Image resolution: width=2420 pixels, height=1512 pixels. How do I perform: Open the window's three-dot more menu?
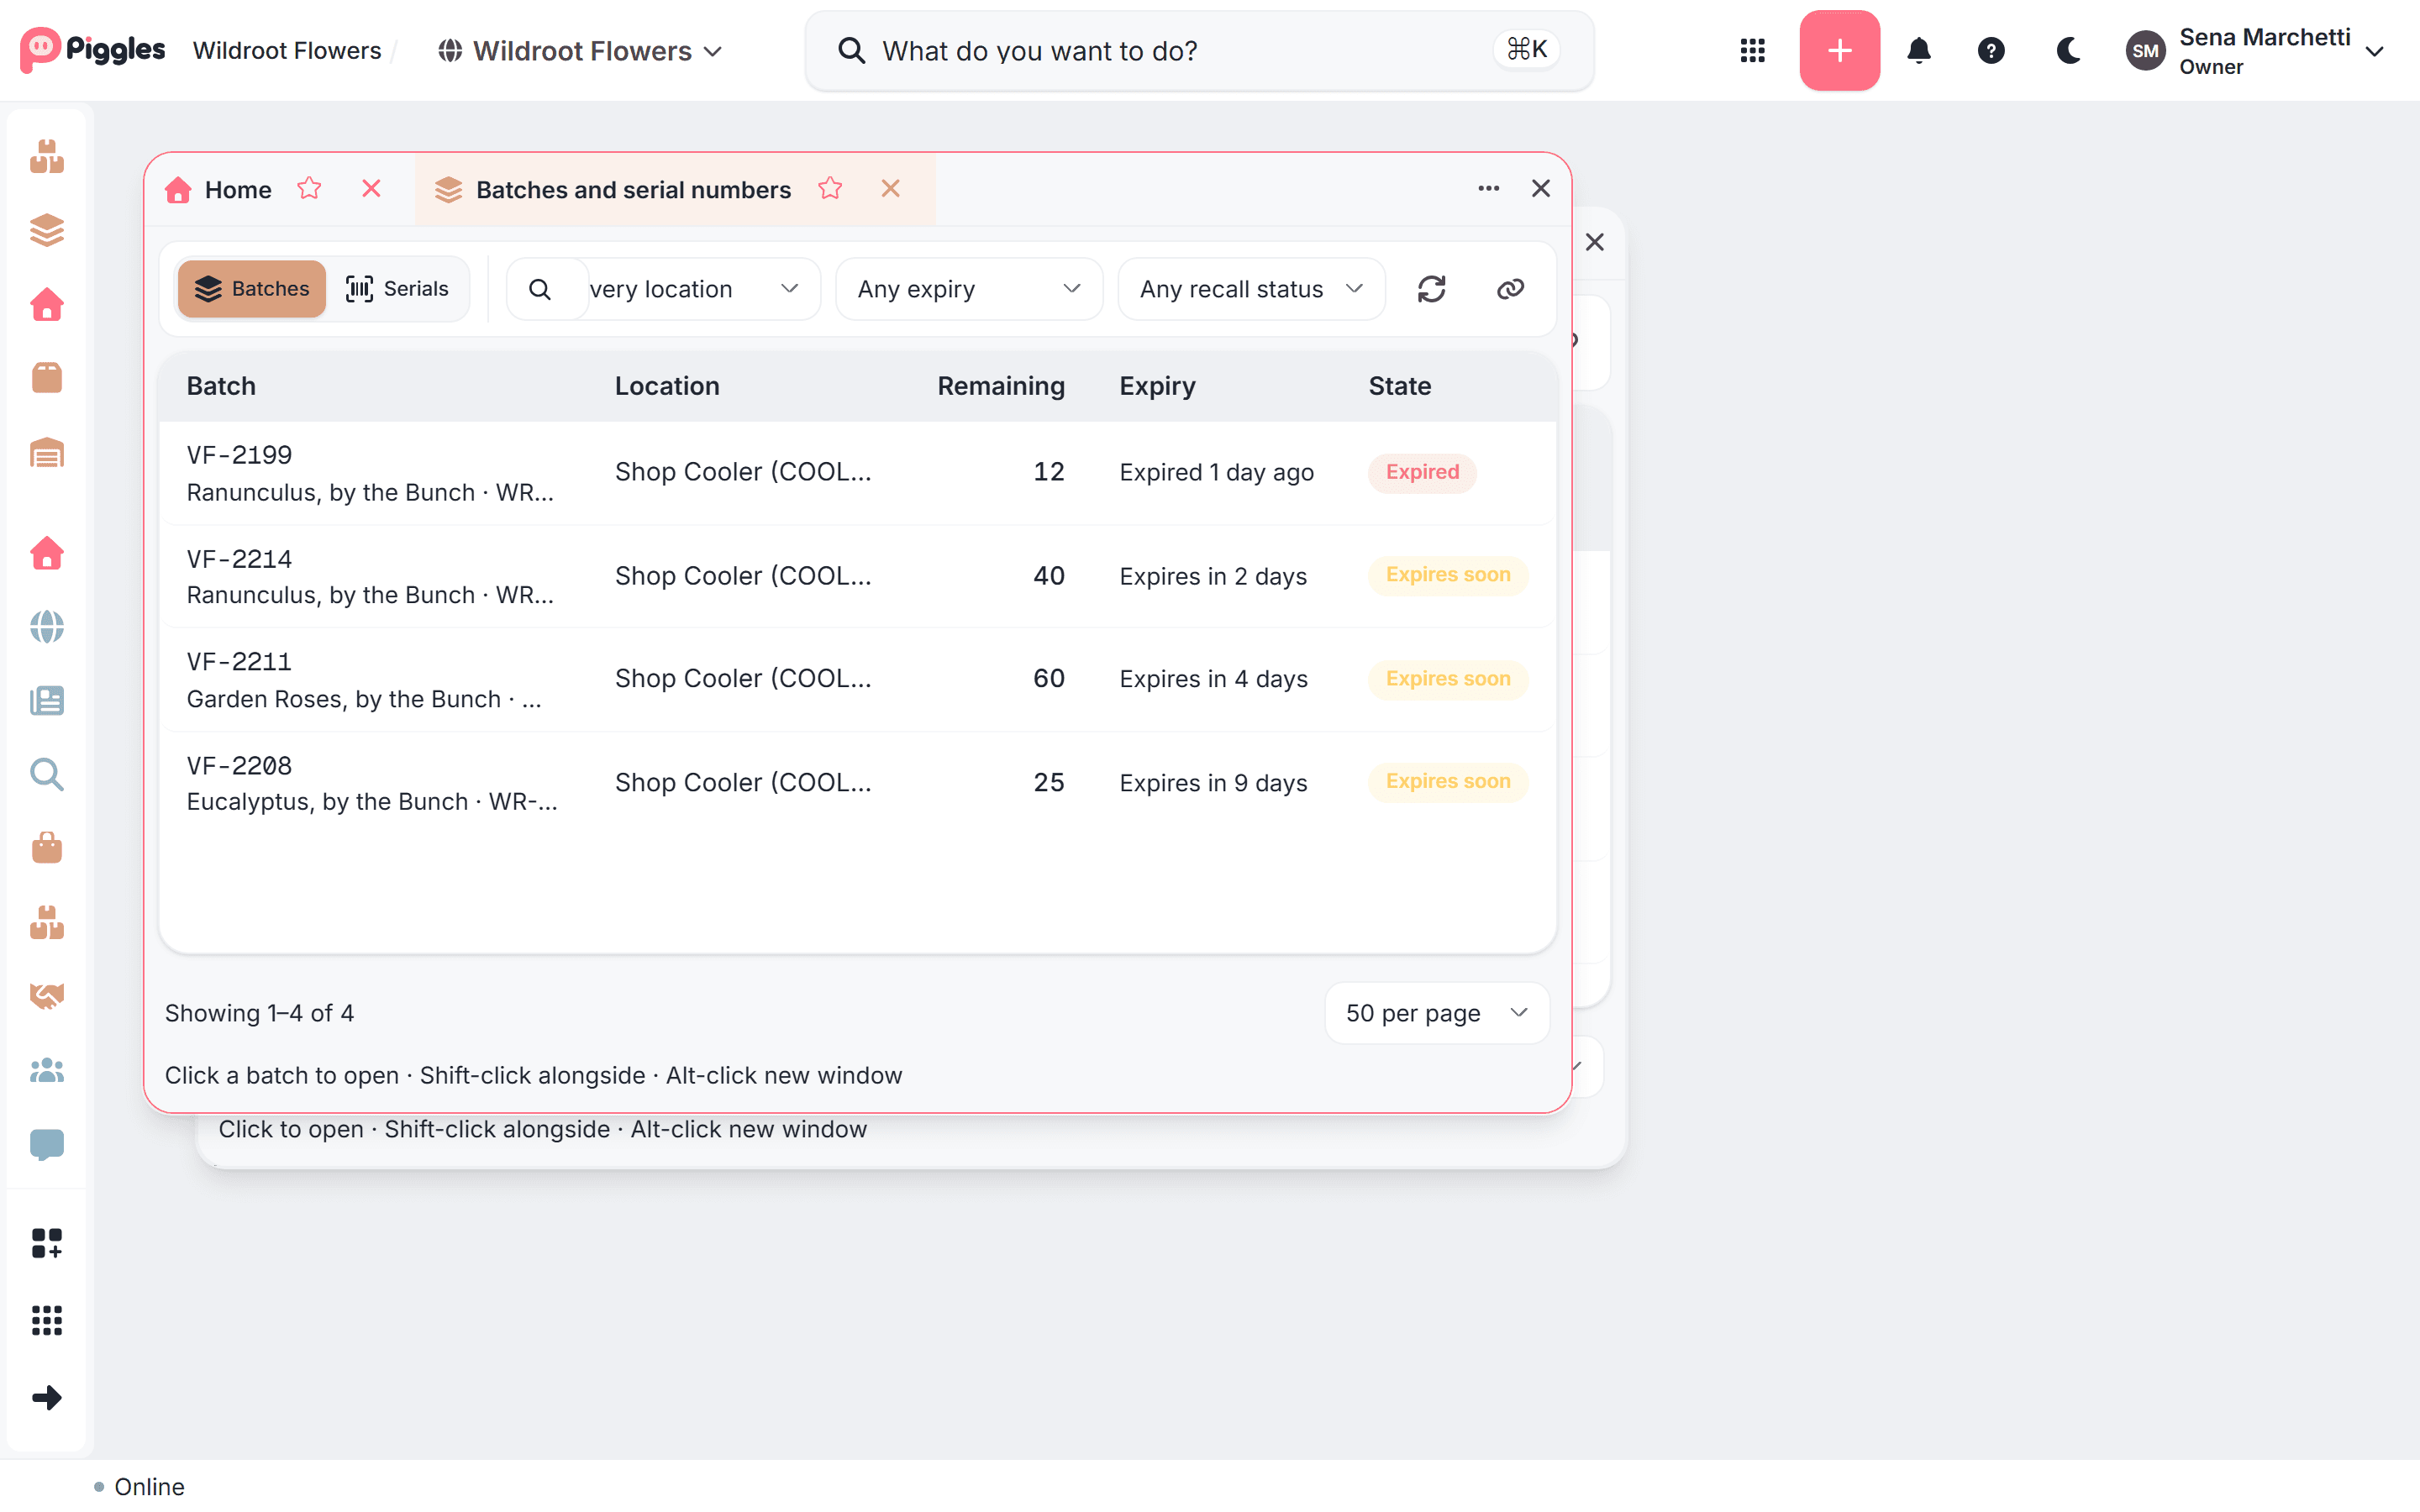point(1488,188)
